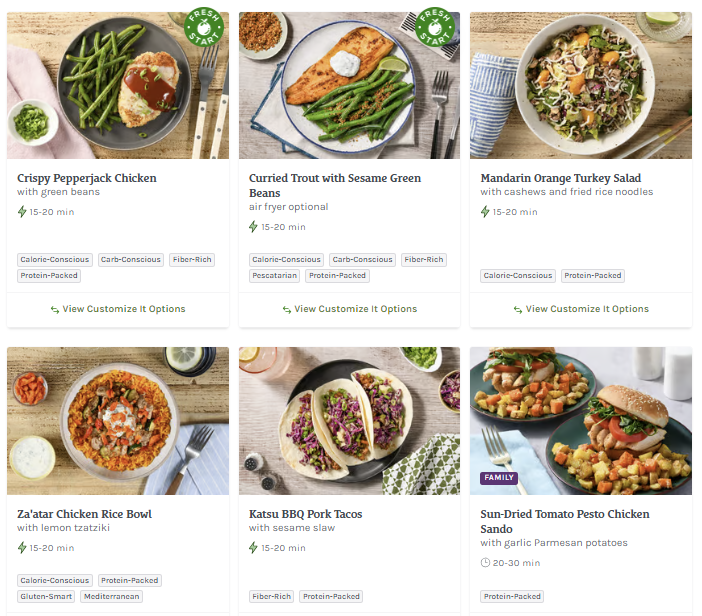Open Katsu BBQ Pork Tacos recipe title
Screen dimensions: 702x616
click(x=305, y=514)
